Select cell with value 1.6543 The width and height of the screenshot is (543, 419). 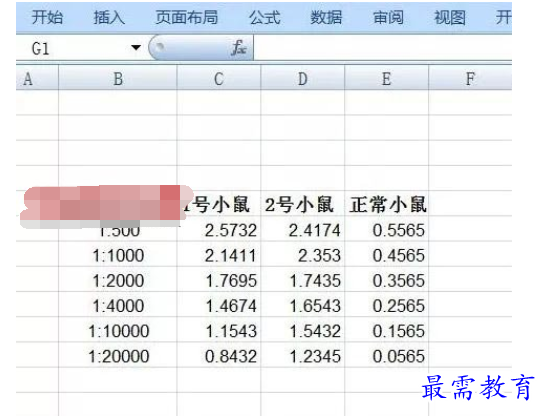point(303,305)
